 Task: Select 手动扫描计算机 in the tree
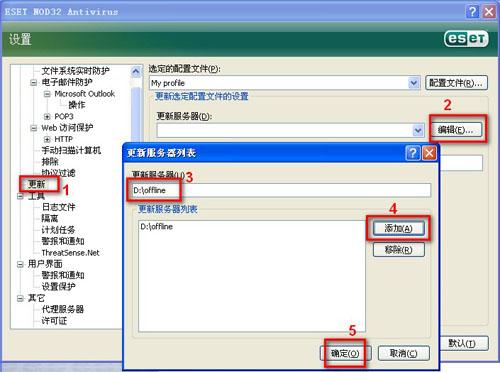pos(71,150)
